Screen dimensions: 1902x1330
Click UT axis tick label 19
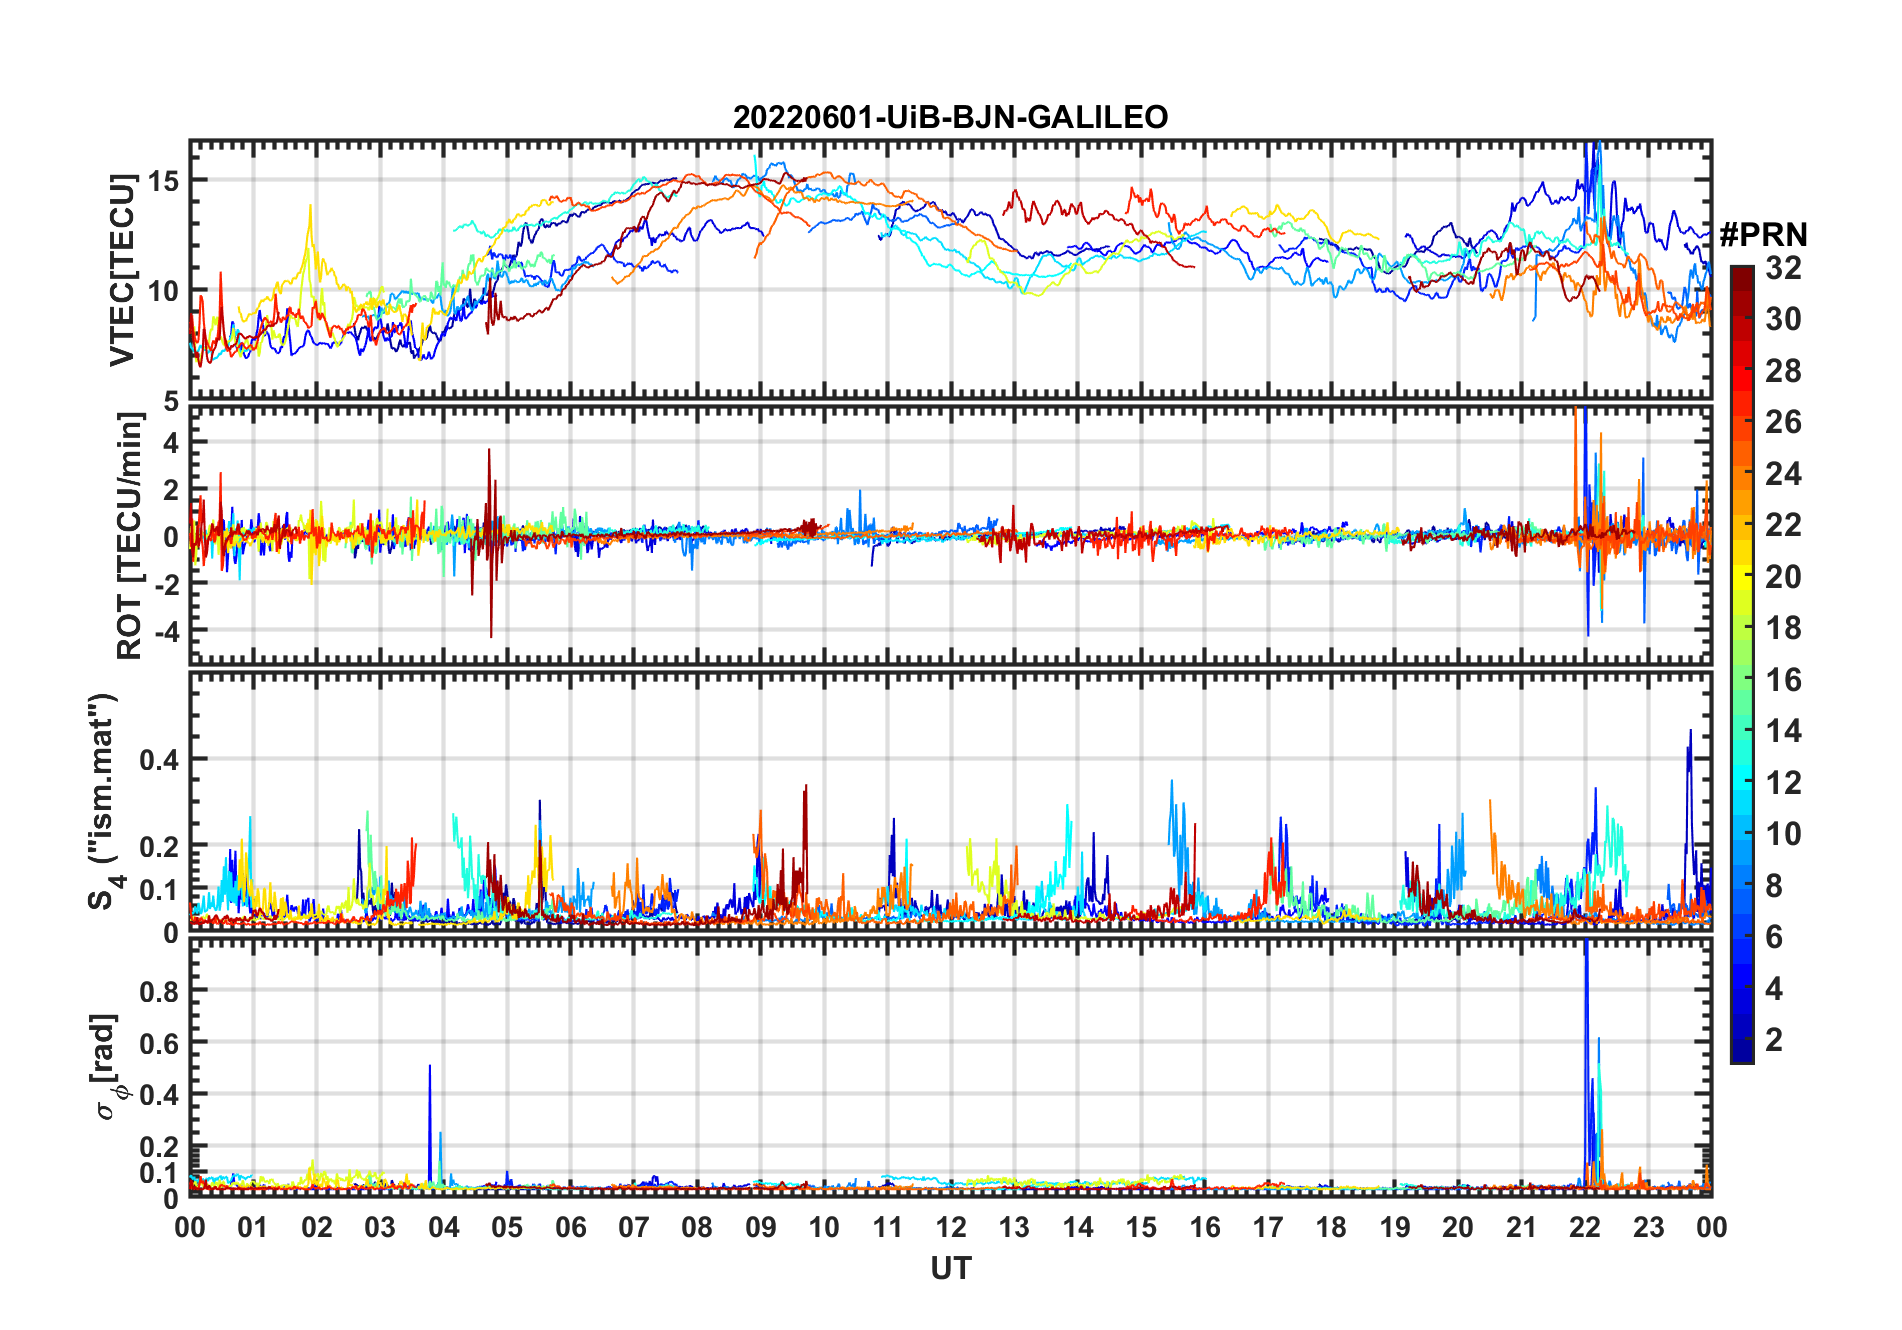(x=1394, y=1227)
